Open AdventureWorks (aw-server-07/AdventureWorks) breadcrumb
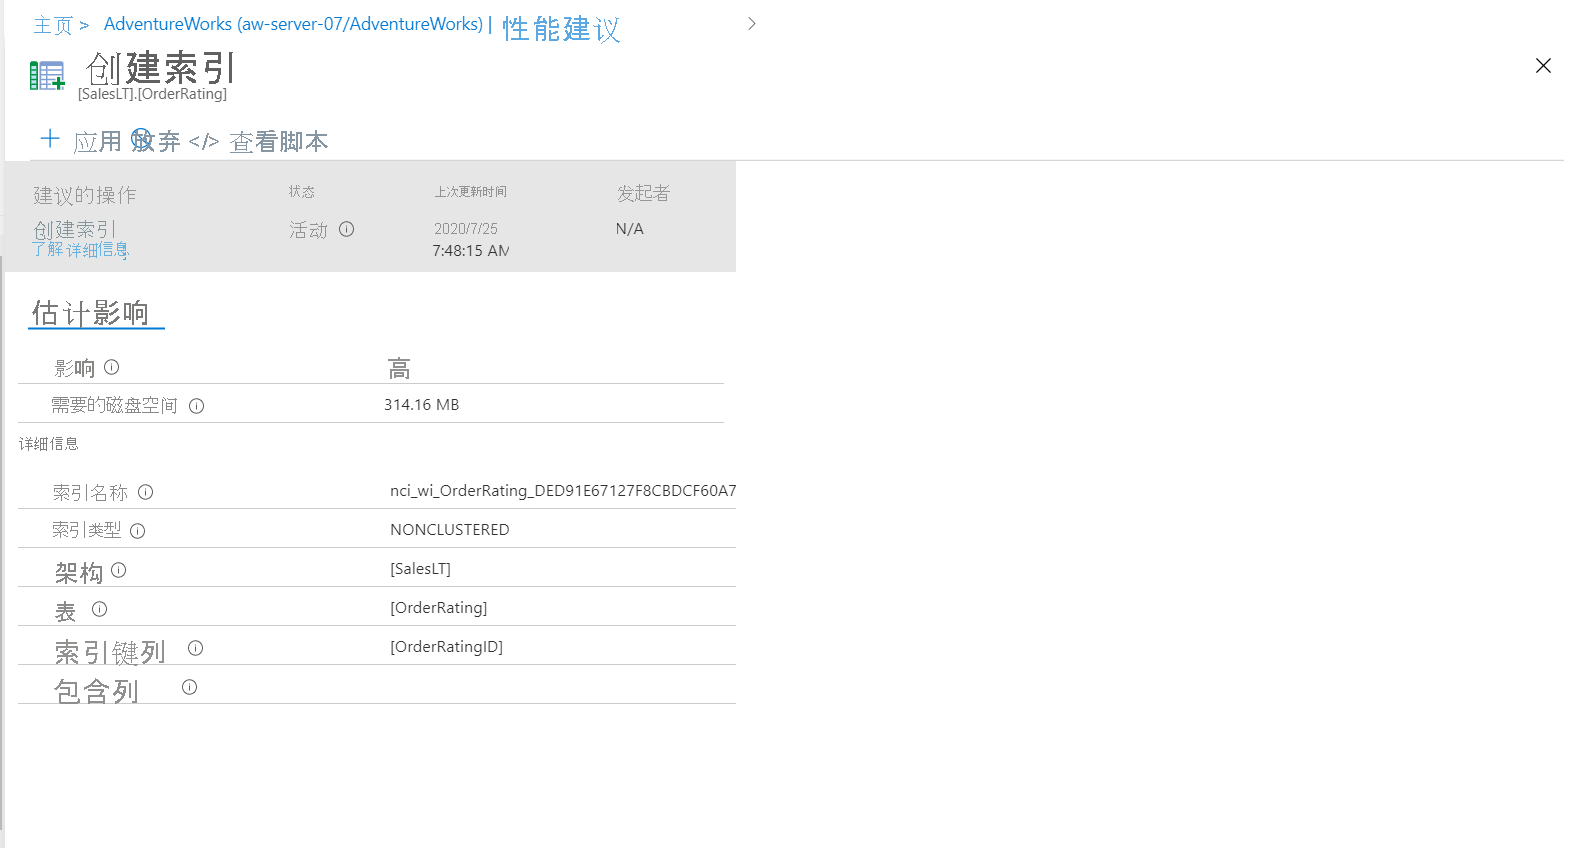 pos(293,24)
